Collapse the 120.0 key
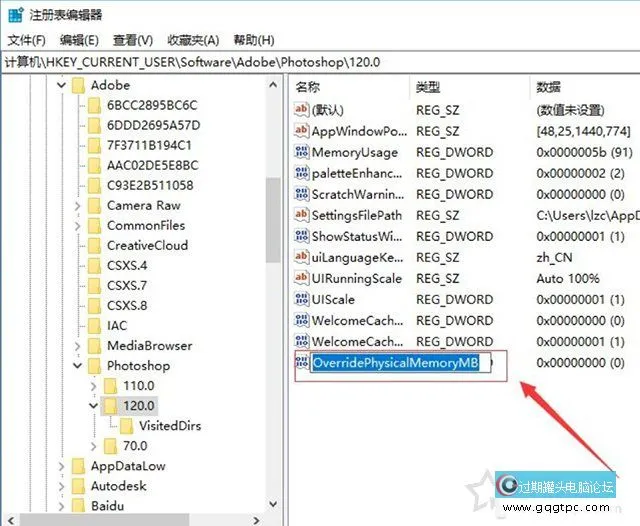The height and width of the screenshot is (526, 640). (x=93, y=406)
